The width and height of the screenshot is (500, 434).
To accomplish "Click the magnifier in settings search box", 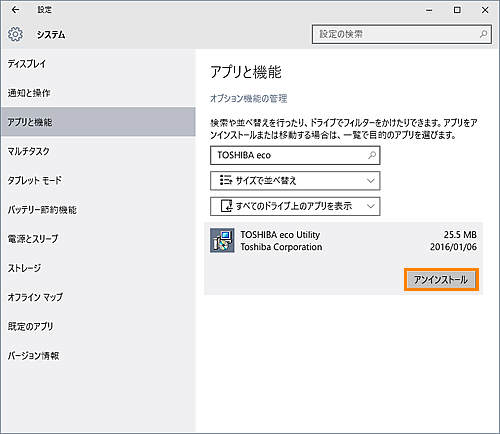I will click(483, 34).
